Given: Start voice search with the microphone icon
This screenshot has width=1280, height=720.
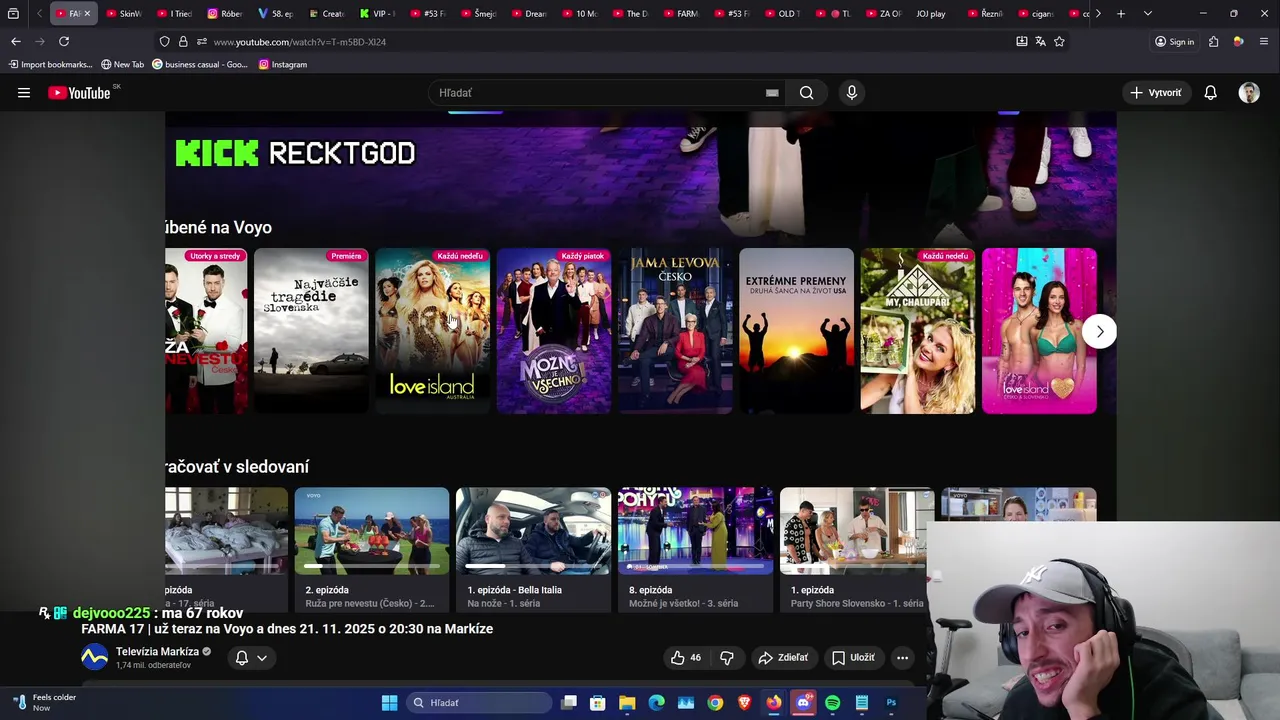Looking at the screenshot, I should 852,93.
